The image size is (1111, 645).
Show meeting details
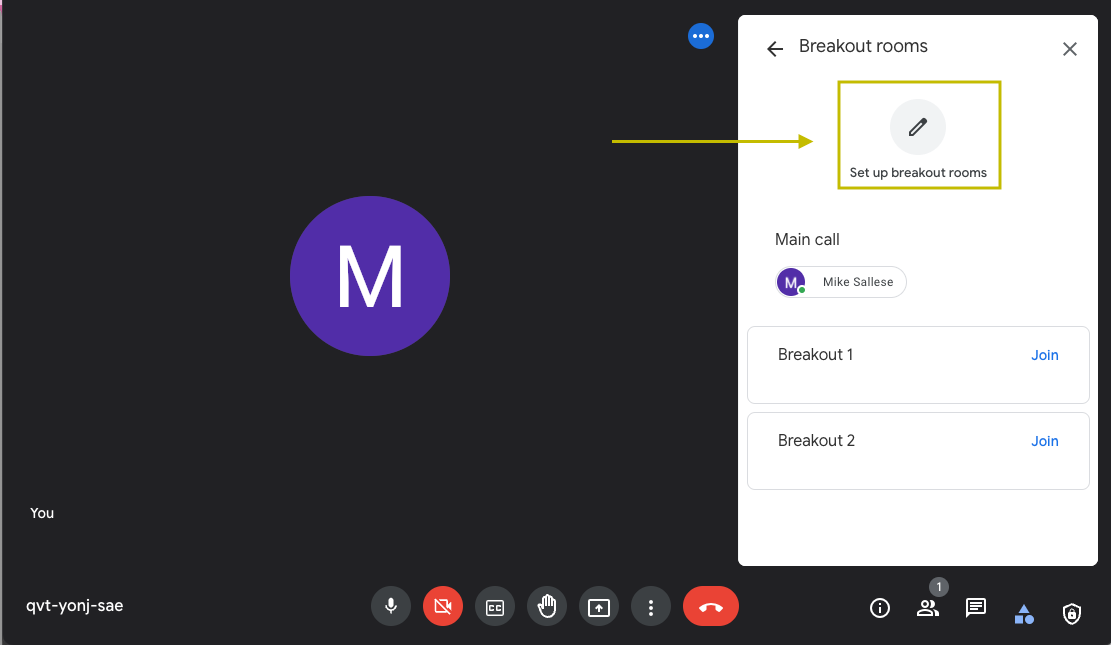point(880,608)
